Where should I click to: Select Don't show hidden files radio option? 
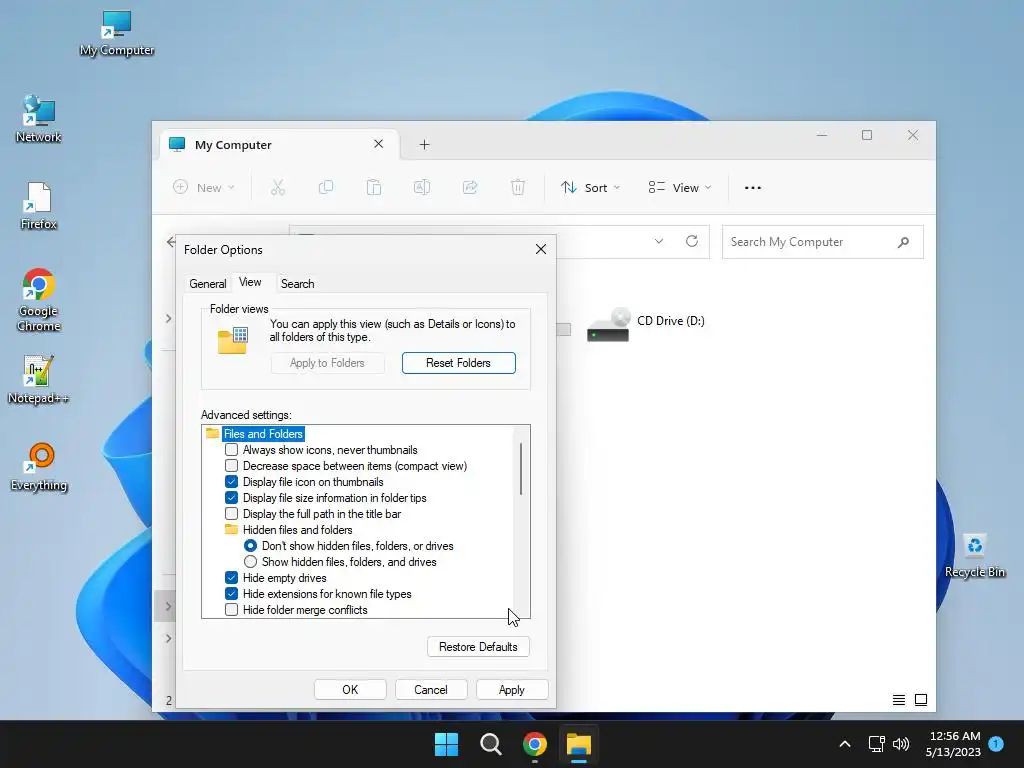point(250,545)
